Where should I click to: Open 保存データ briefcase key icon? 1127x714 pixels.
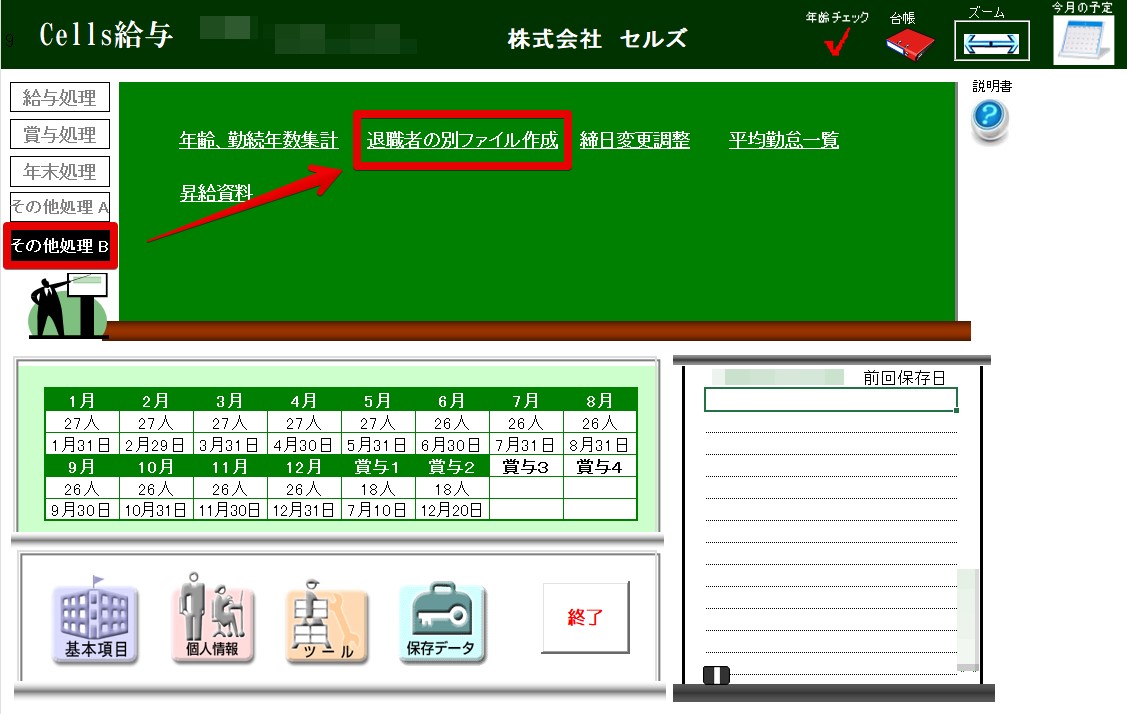tap(443, 622)
